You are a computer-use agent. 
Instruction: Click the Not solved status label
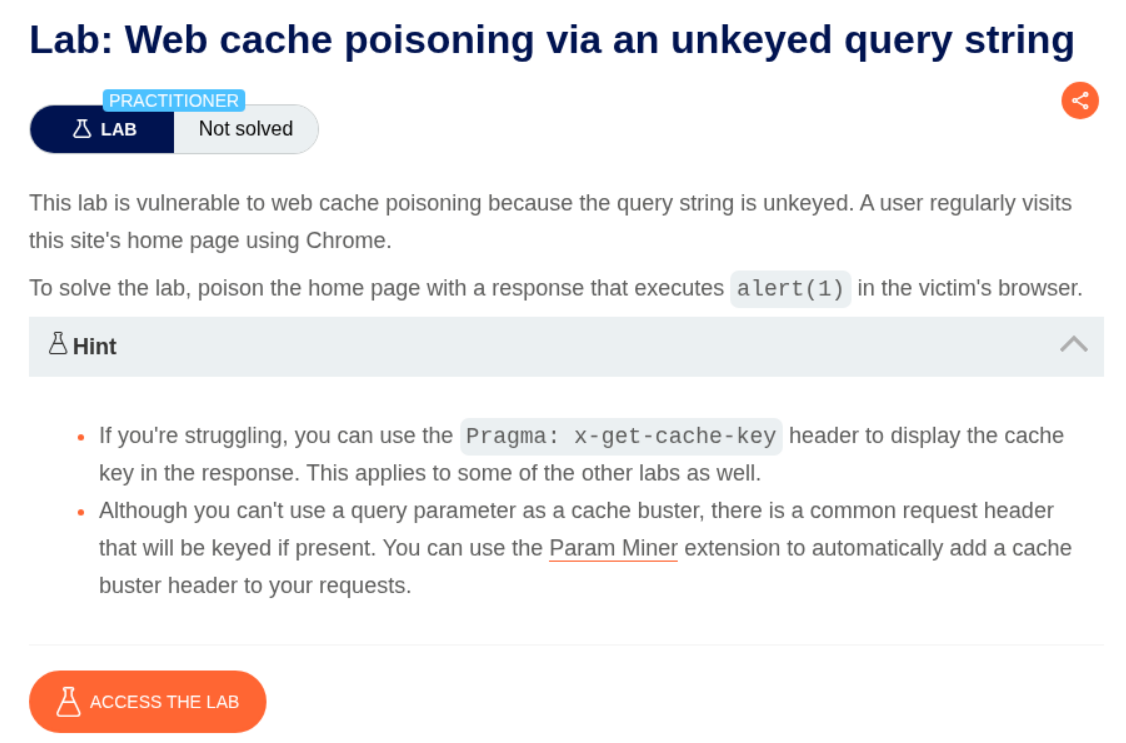(245, 129)
